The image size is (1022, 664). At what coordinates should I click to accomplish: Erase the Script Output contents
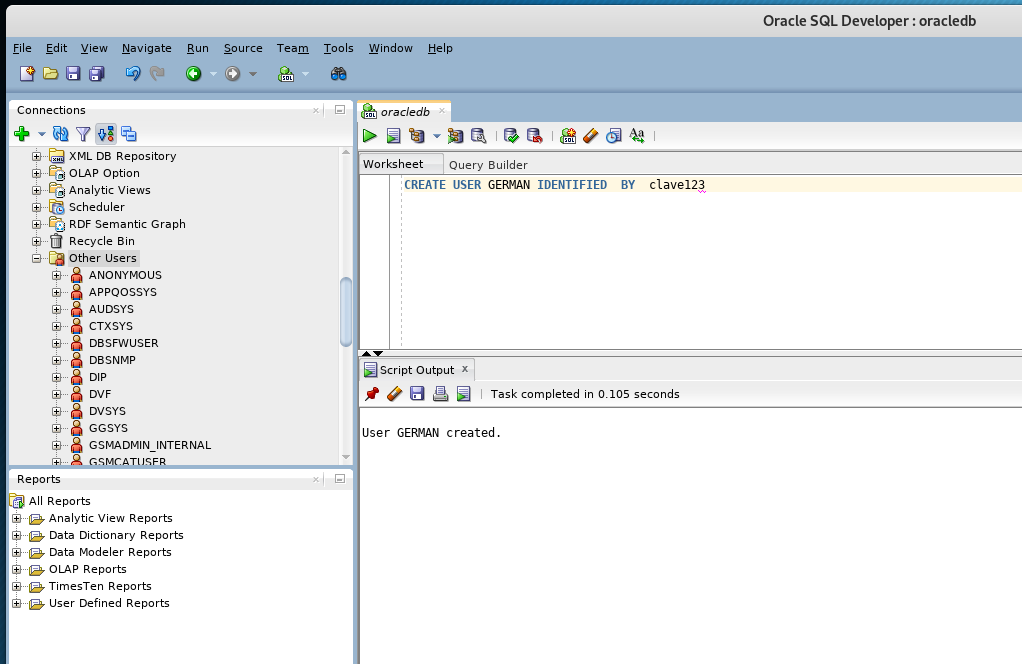pyautogui.click(x=394, y=393)
